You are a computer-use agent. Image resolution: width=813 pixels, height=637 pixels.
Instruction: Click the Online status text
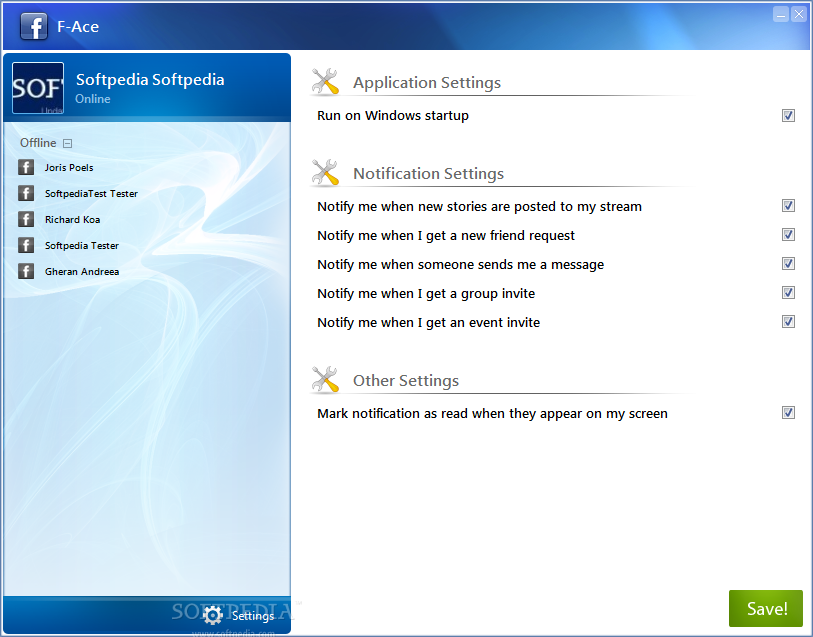click(93, 98)
